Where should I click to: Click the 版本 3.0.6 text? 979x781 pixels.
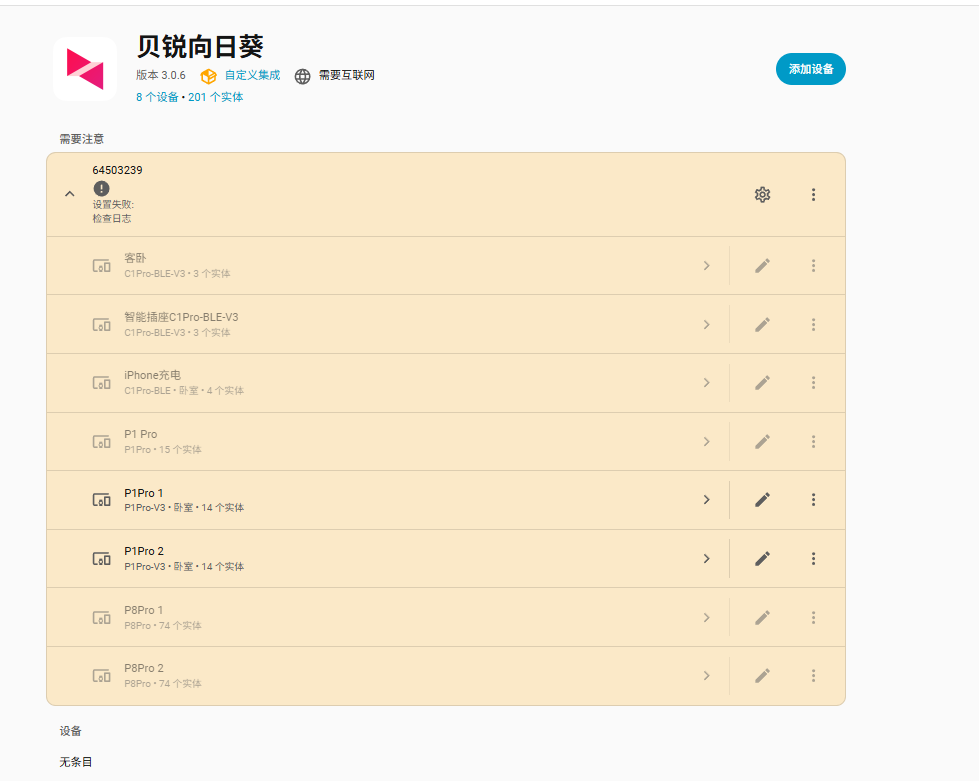[x=160, y=76]
